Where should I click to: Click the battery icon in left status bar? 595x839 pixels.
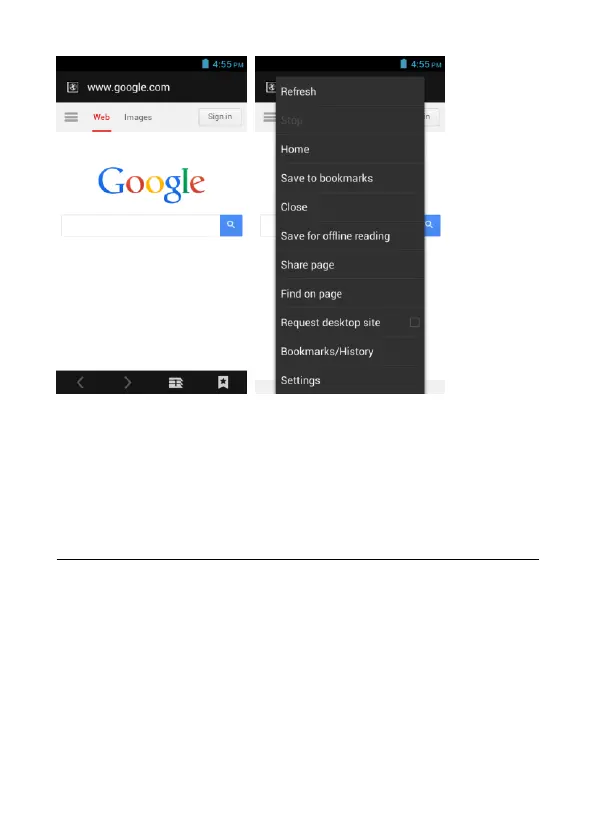pos(205,64)
